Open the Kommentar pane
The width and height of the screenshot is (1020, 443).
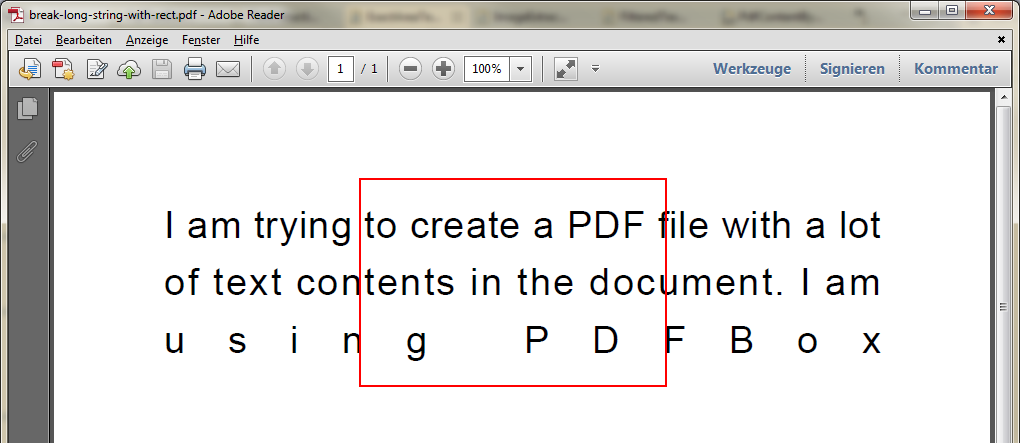tap(956, 69)
